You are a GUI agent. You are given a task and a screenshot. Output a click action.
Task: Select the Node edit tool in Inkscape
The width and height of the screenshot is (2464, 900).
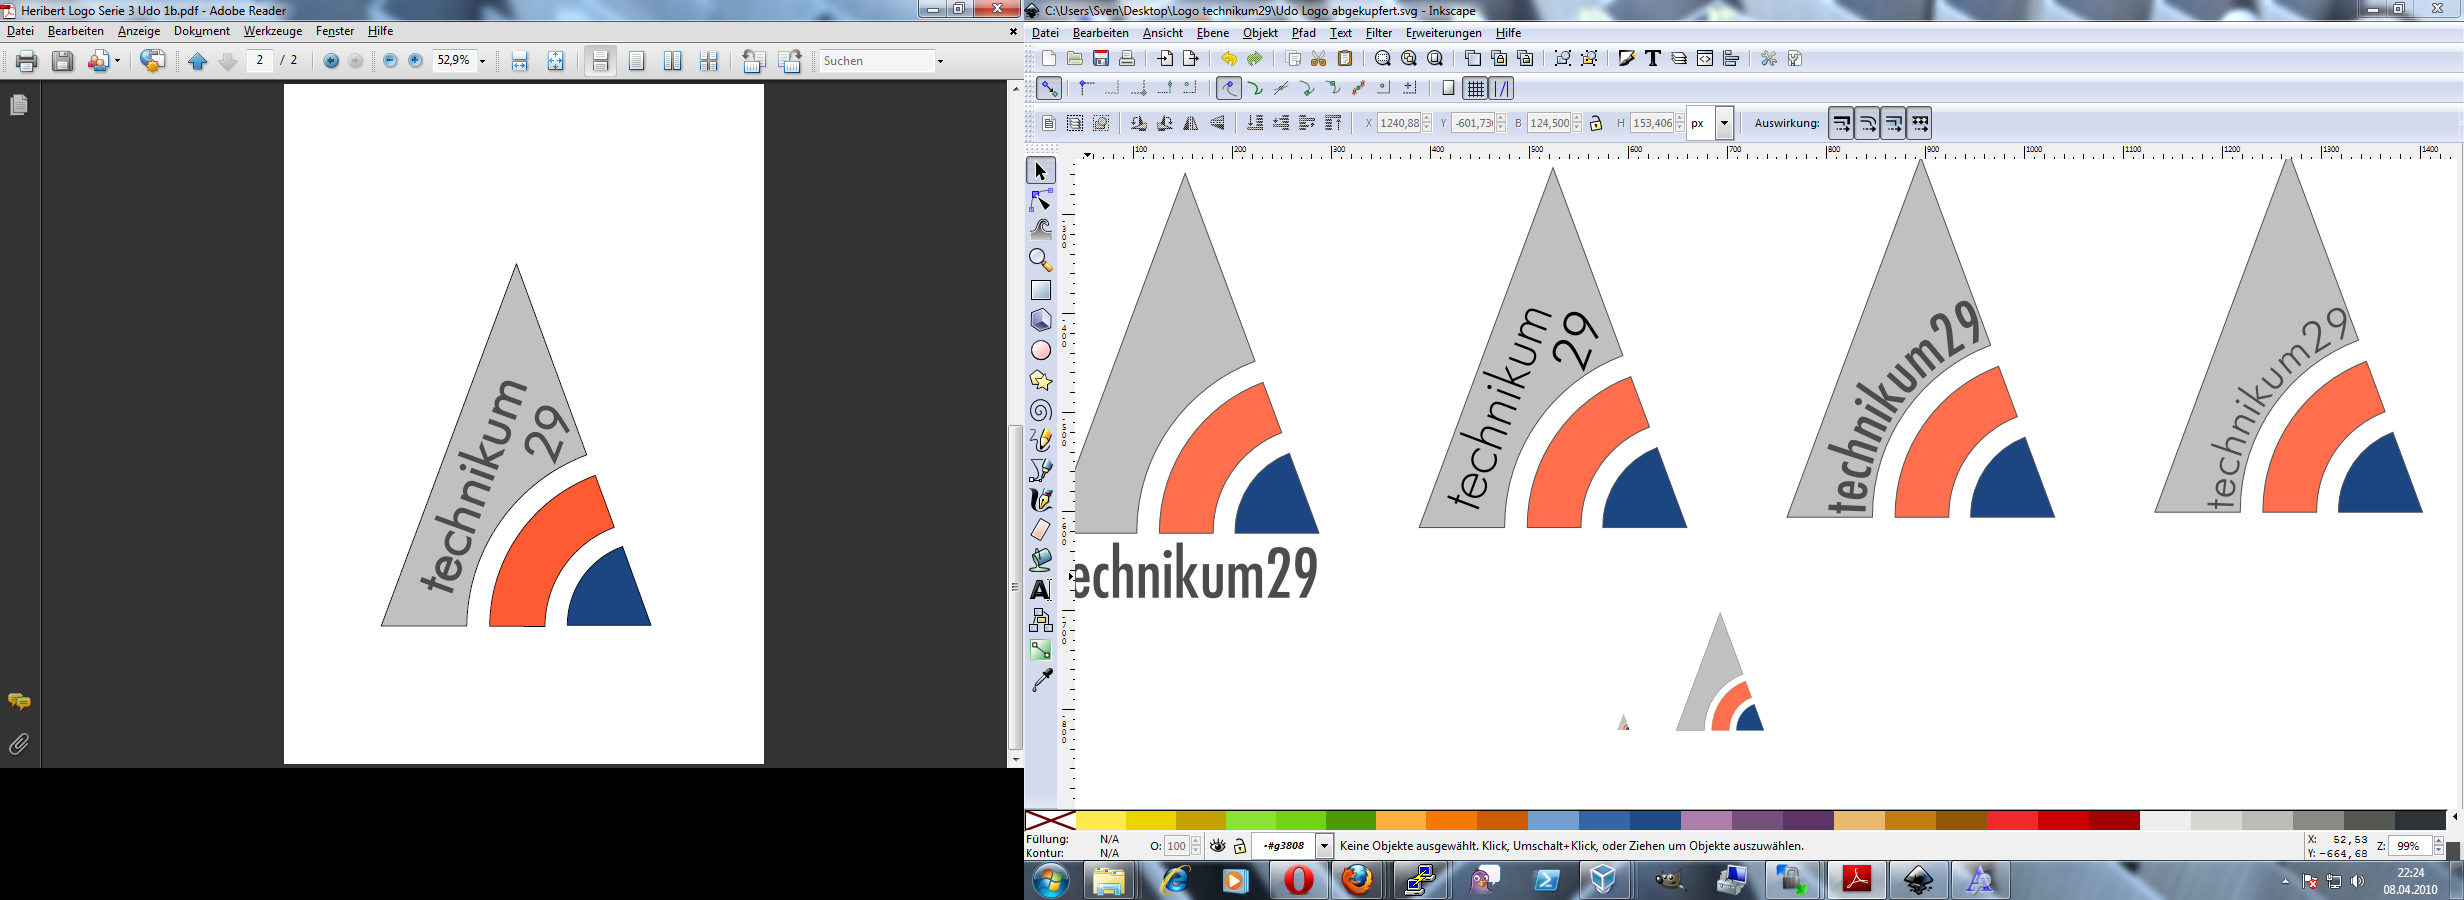(1040, 200)
